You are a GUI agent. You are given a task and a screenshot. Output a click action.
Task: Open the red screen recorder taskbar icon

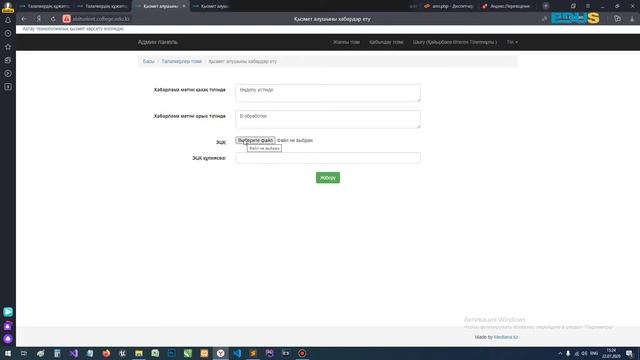302,353
